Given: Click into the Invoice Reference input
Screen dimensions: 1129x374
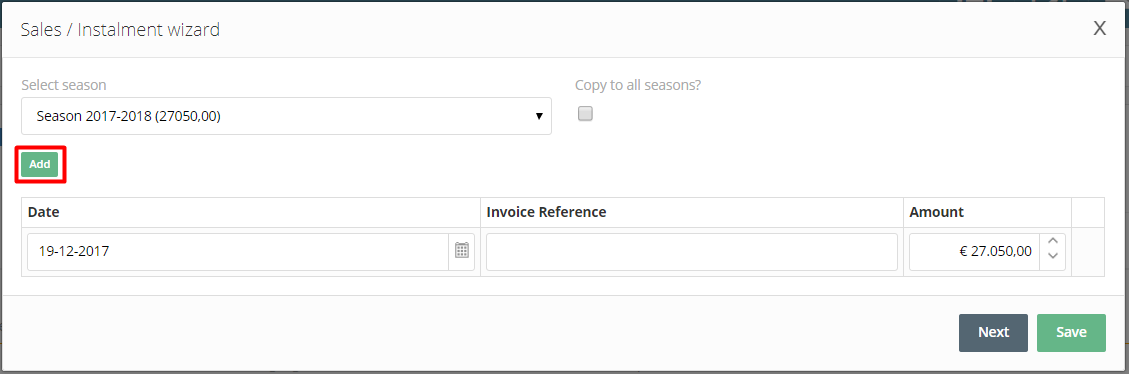Looking at the screenshot, I should pyautogui.click(x=692, y=251).
